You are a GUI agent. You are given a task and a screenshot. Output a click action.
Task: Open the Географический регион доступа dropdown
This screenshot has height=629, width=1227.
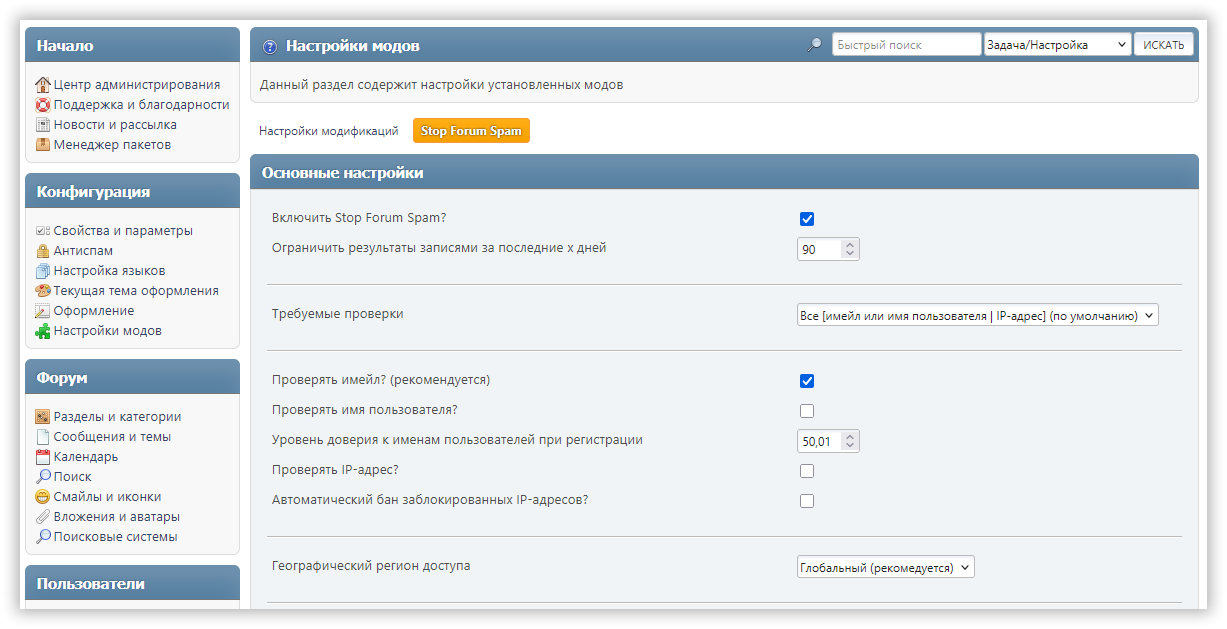click(x=885, y=567)
